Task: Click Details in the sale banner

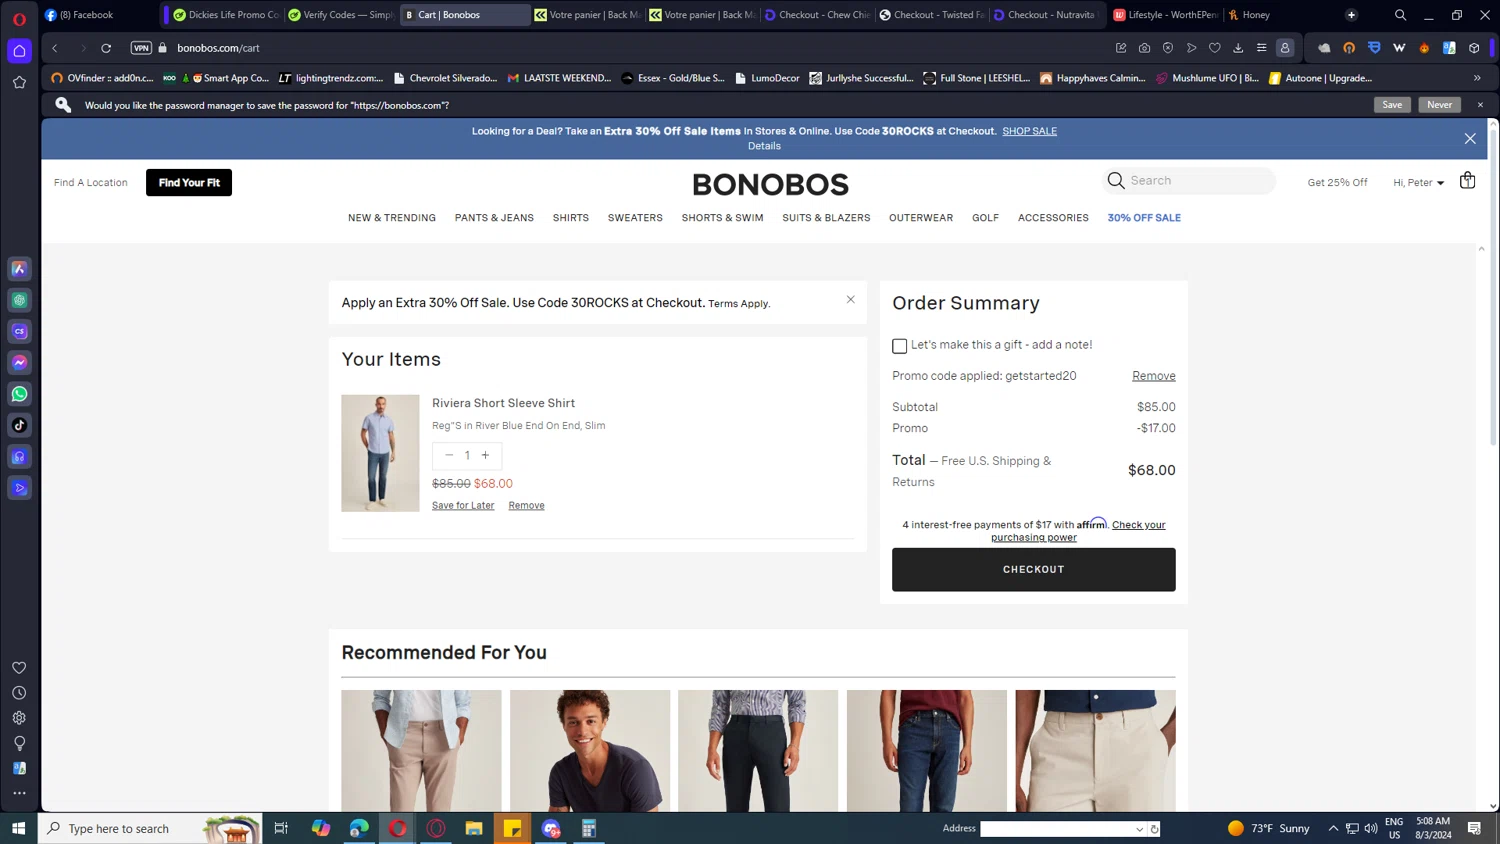Action: [x=764, y=146]
